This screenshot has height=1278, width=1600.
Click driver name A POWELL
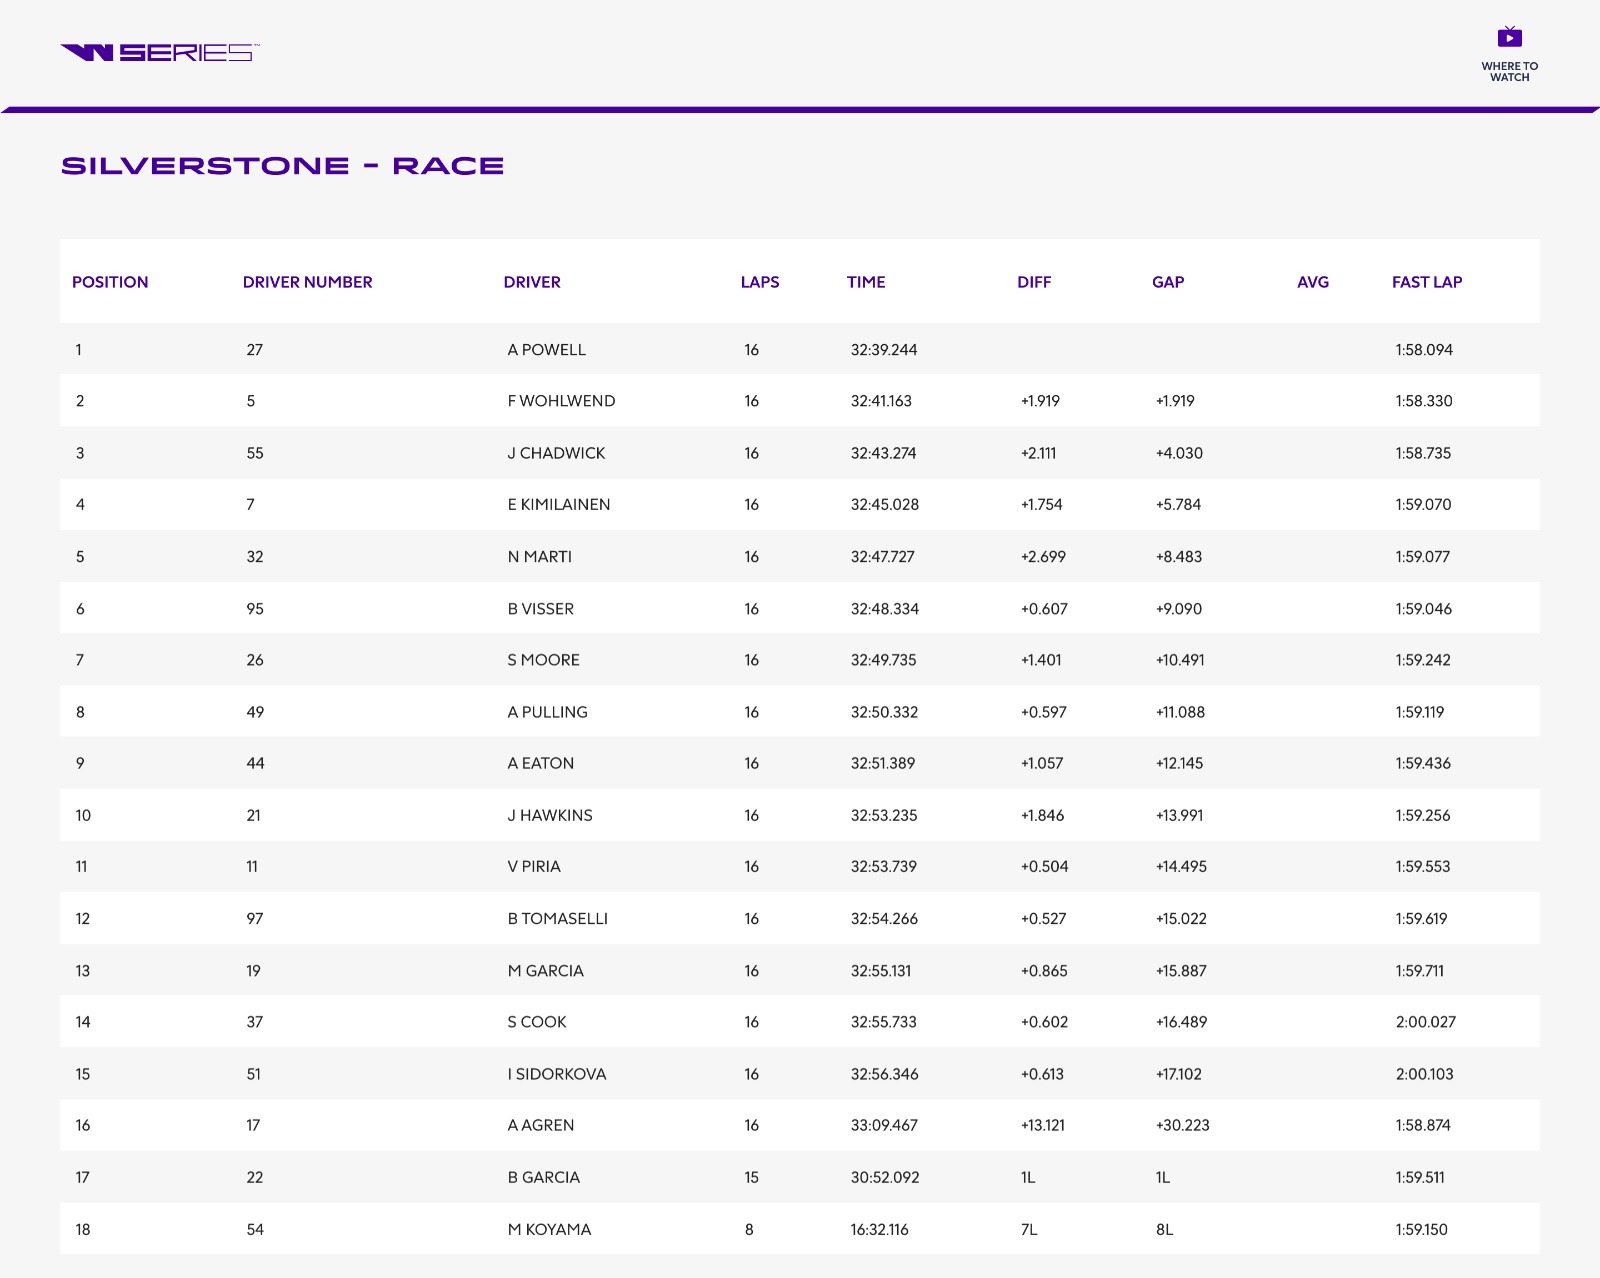547,350
